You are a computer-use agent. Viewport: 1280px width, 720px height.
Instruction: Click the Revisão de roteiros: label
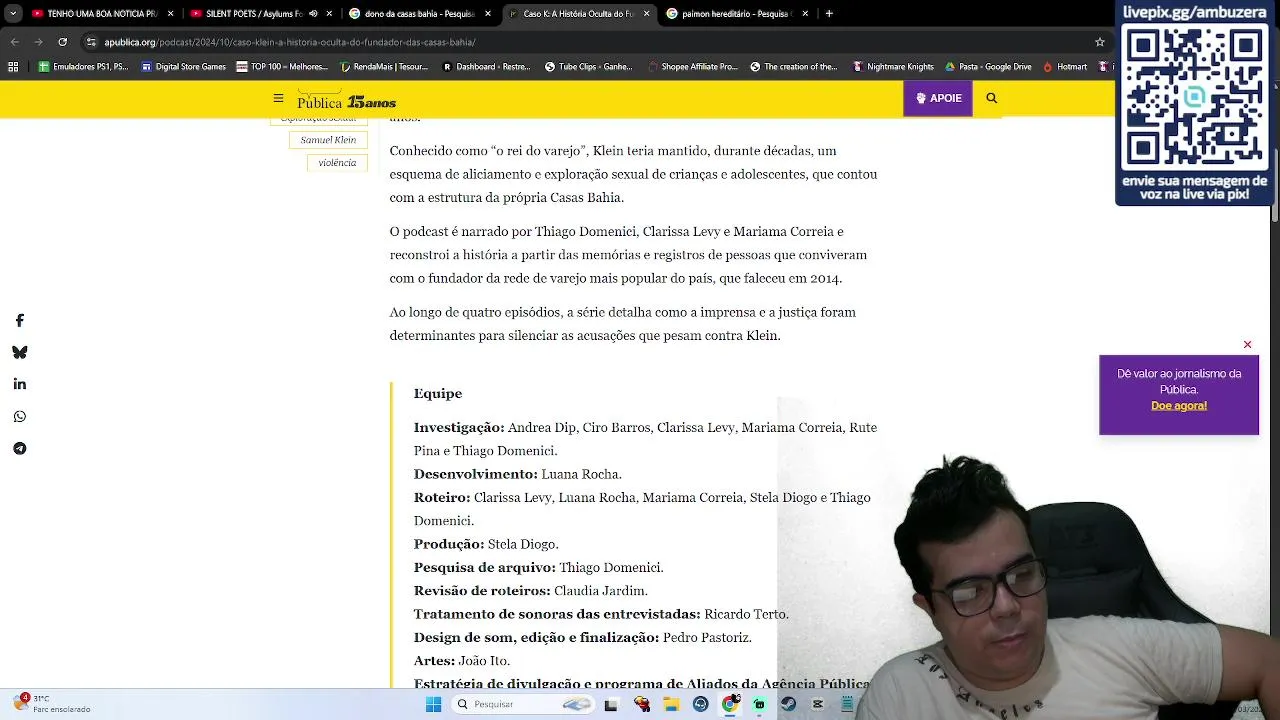coord(482,591)
